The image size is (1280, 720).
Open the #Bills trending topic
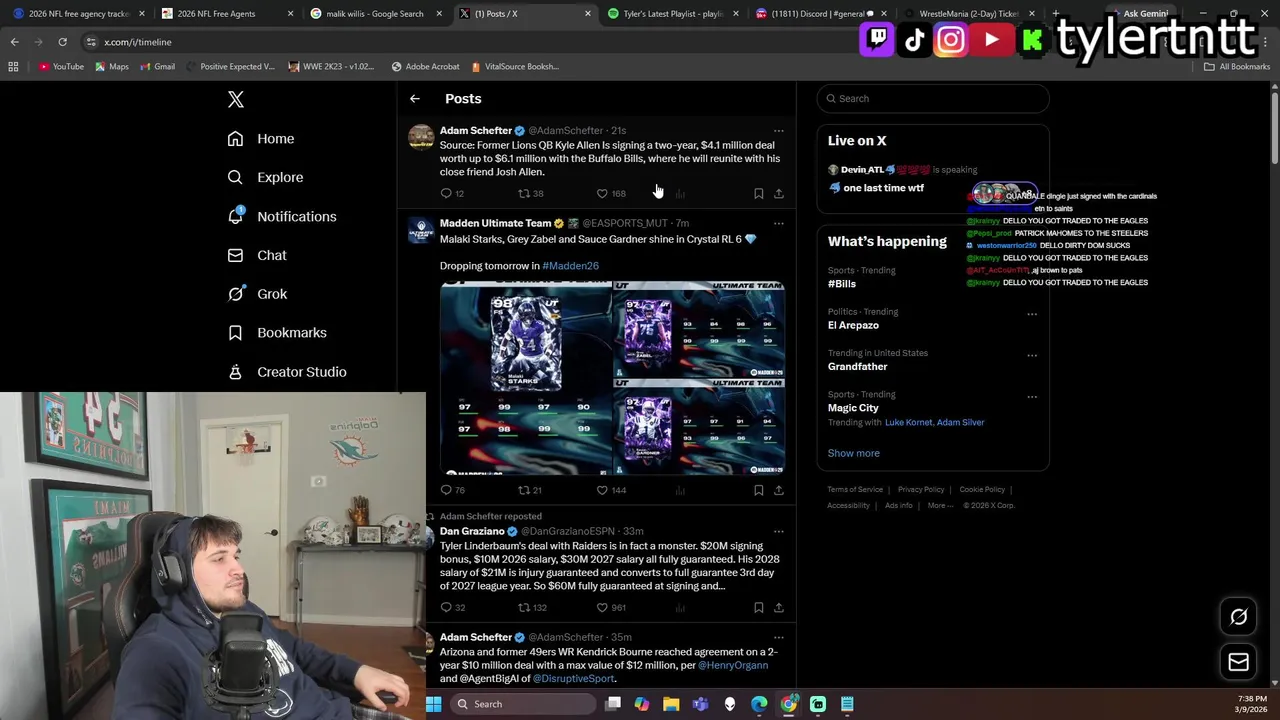tap(842, 284)
